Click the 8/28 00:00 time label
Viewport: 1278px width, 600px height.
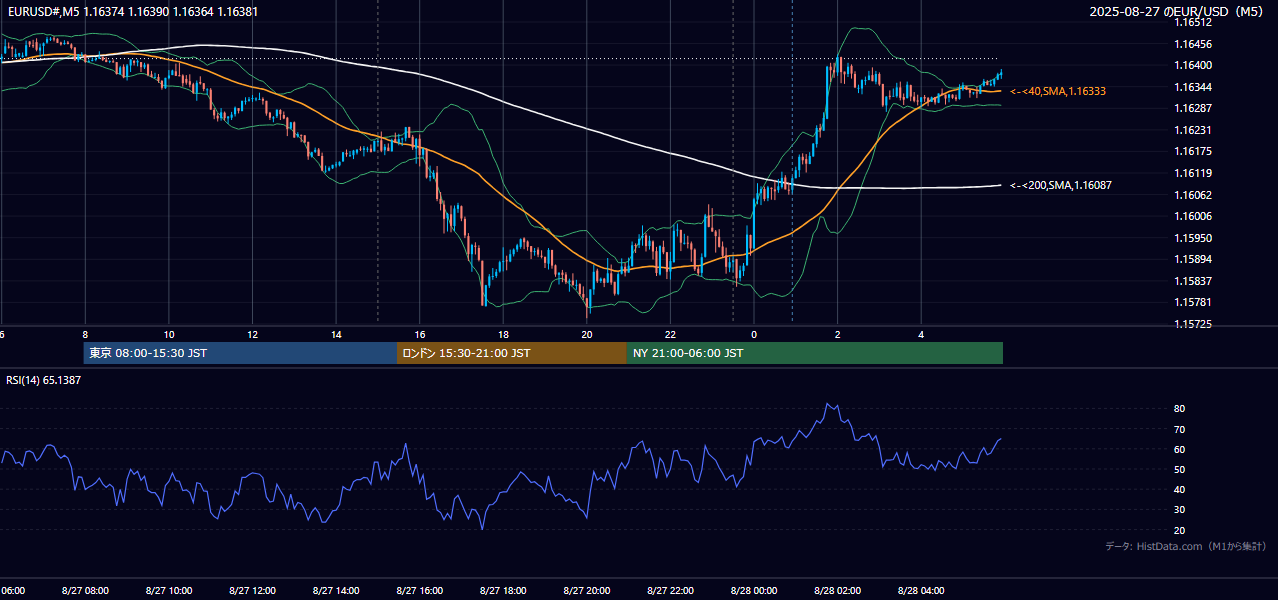point(754,590)
